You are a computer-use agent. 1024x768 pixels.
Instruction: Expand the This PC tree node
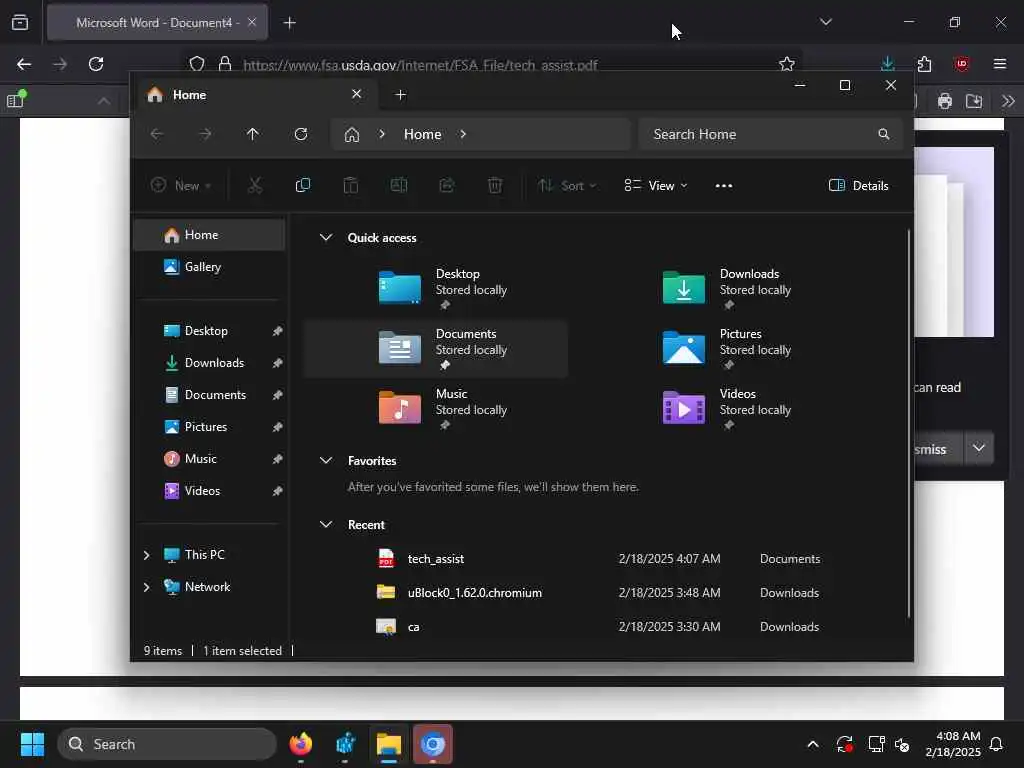146,555
